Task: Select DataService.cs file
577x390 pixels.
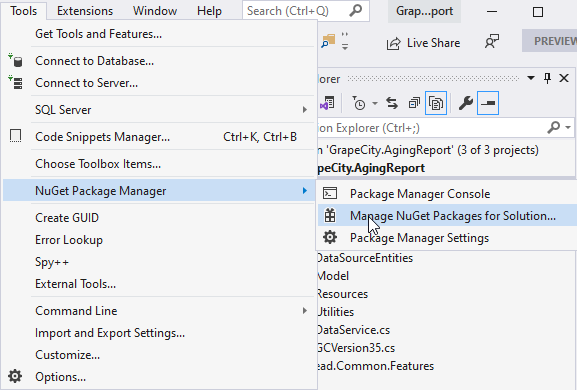Action: tap(354, 330)
